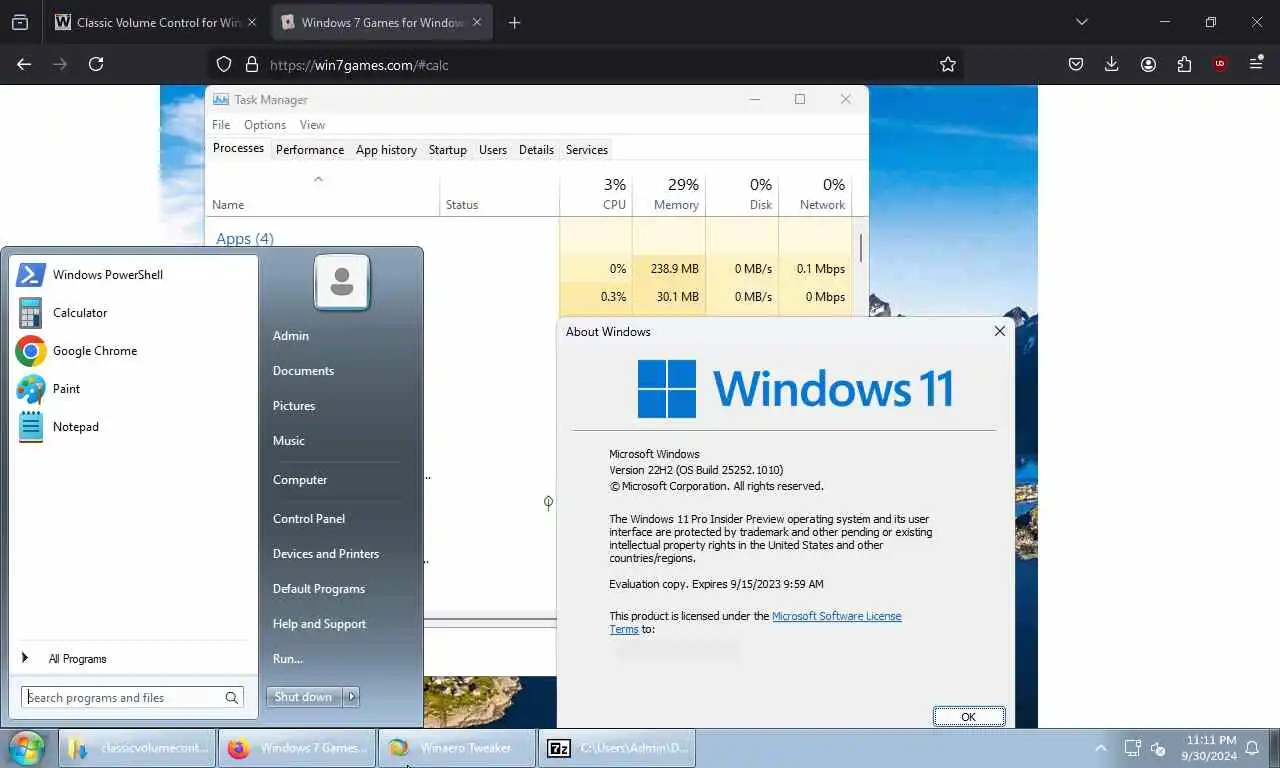Switch to 7-Zip taskbar window
The height and width of the screenshot is (768, 1280).
tap(617, 748)
